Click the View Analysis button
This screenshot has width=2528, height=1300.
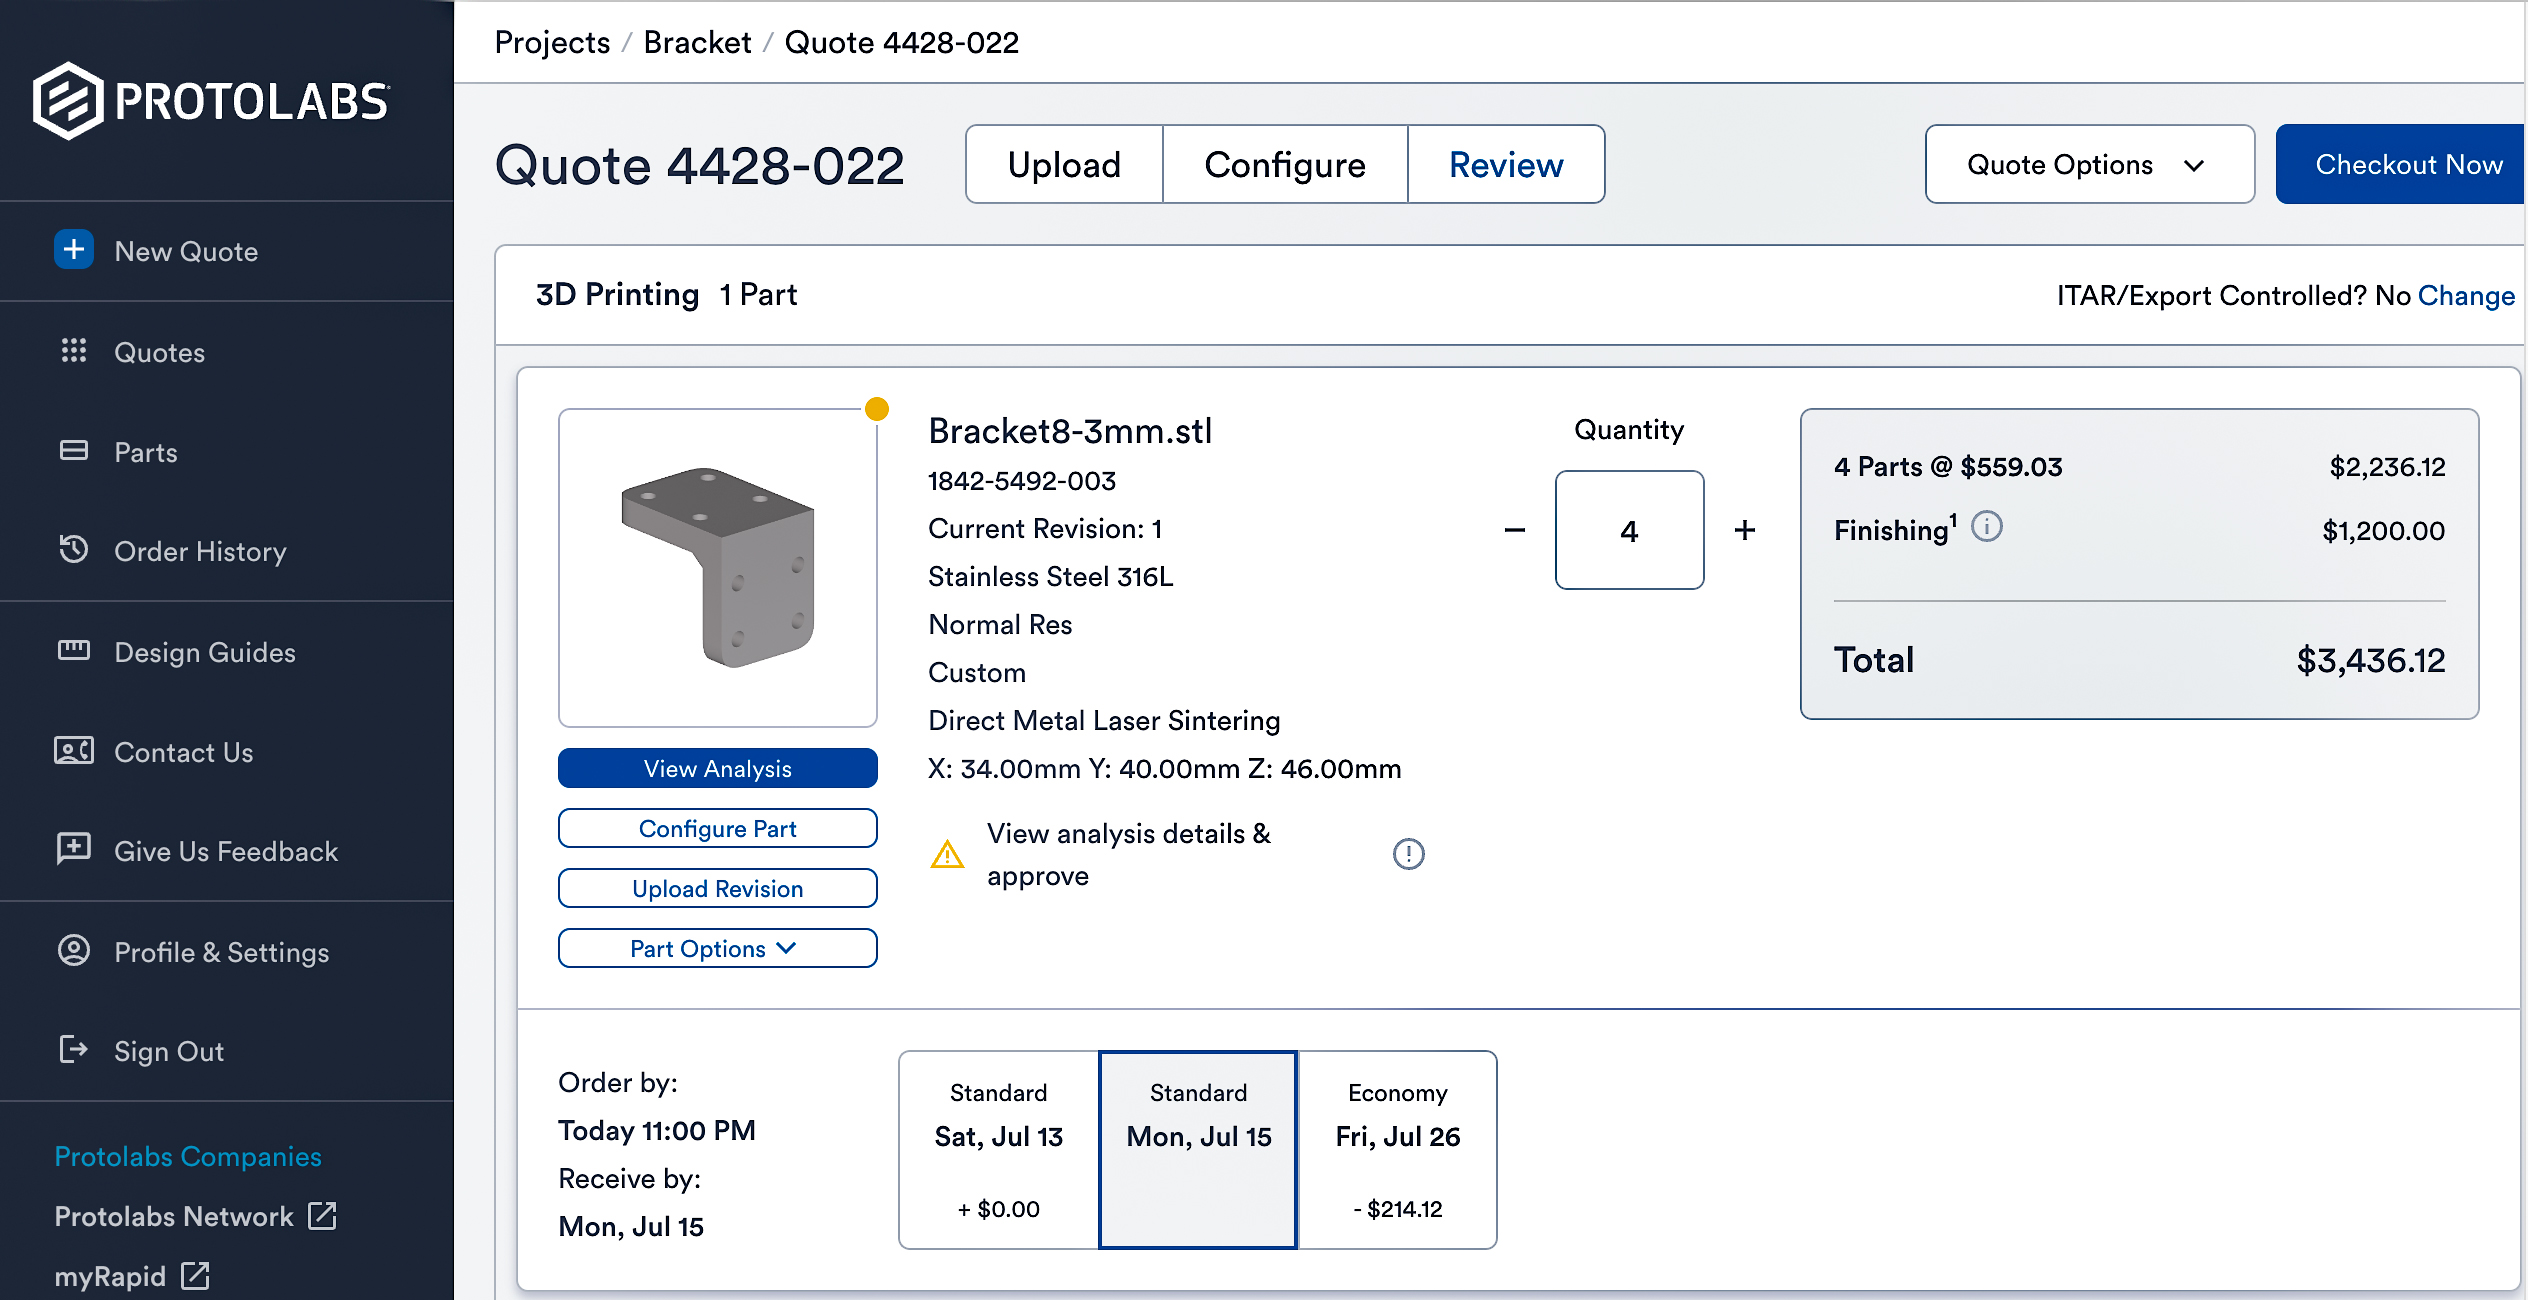click(x=718, y=768)
